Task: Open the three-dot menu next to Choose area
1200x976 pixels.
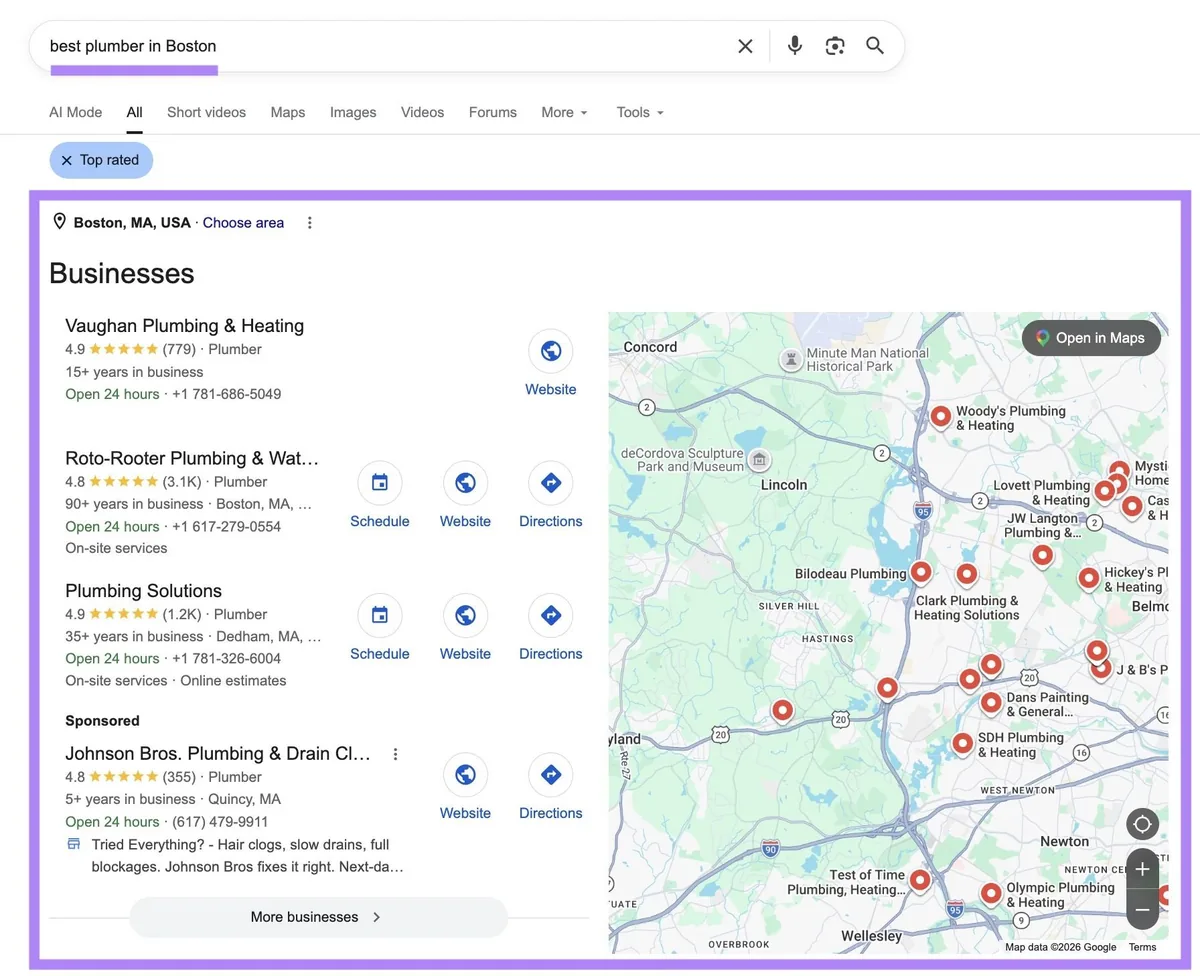Action: tap(310, 223)
